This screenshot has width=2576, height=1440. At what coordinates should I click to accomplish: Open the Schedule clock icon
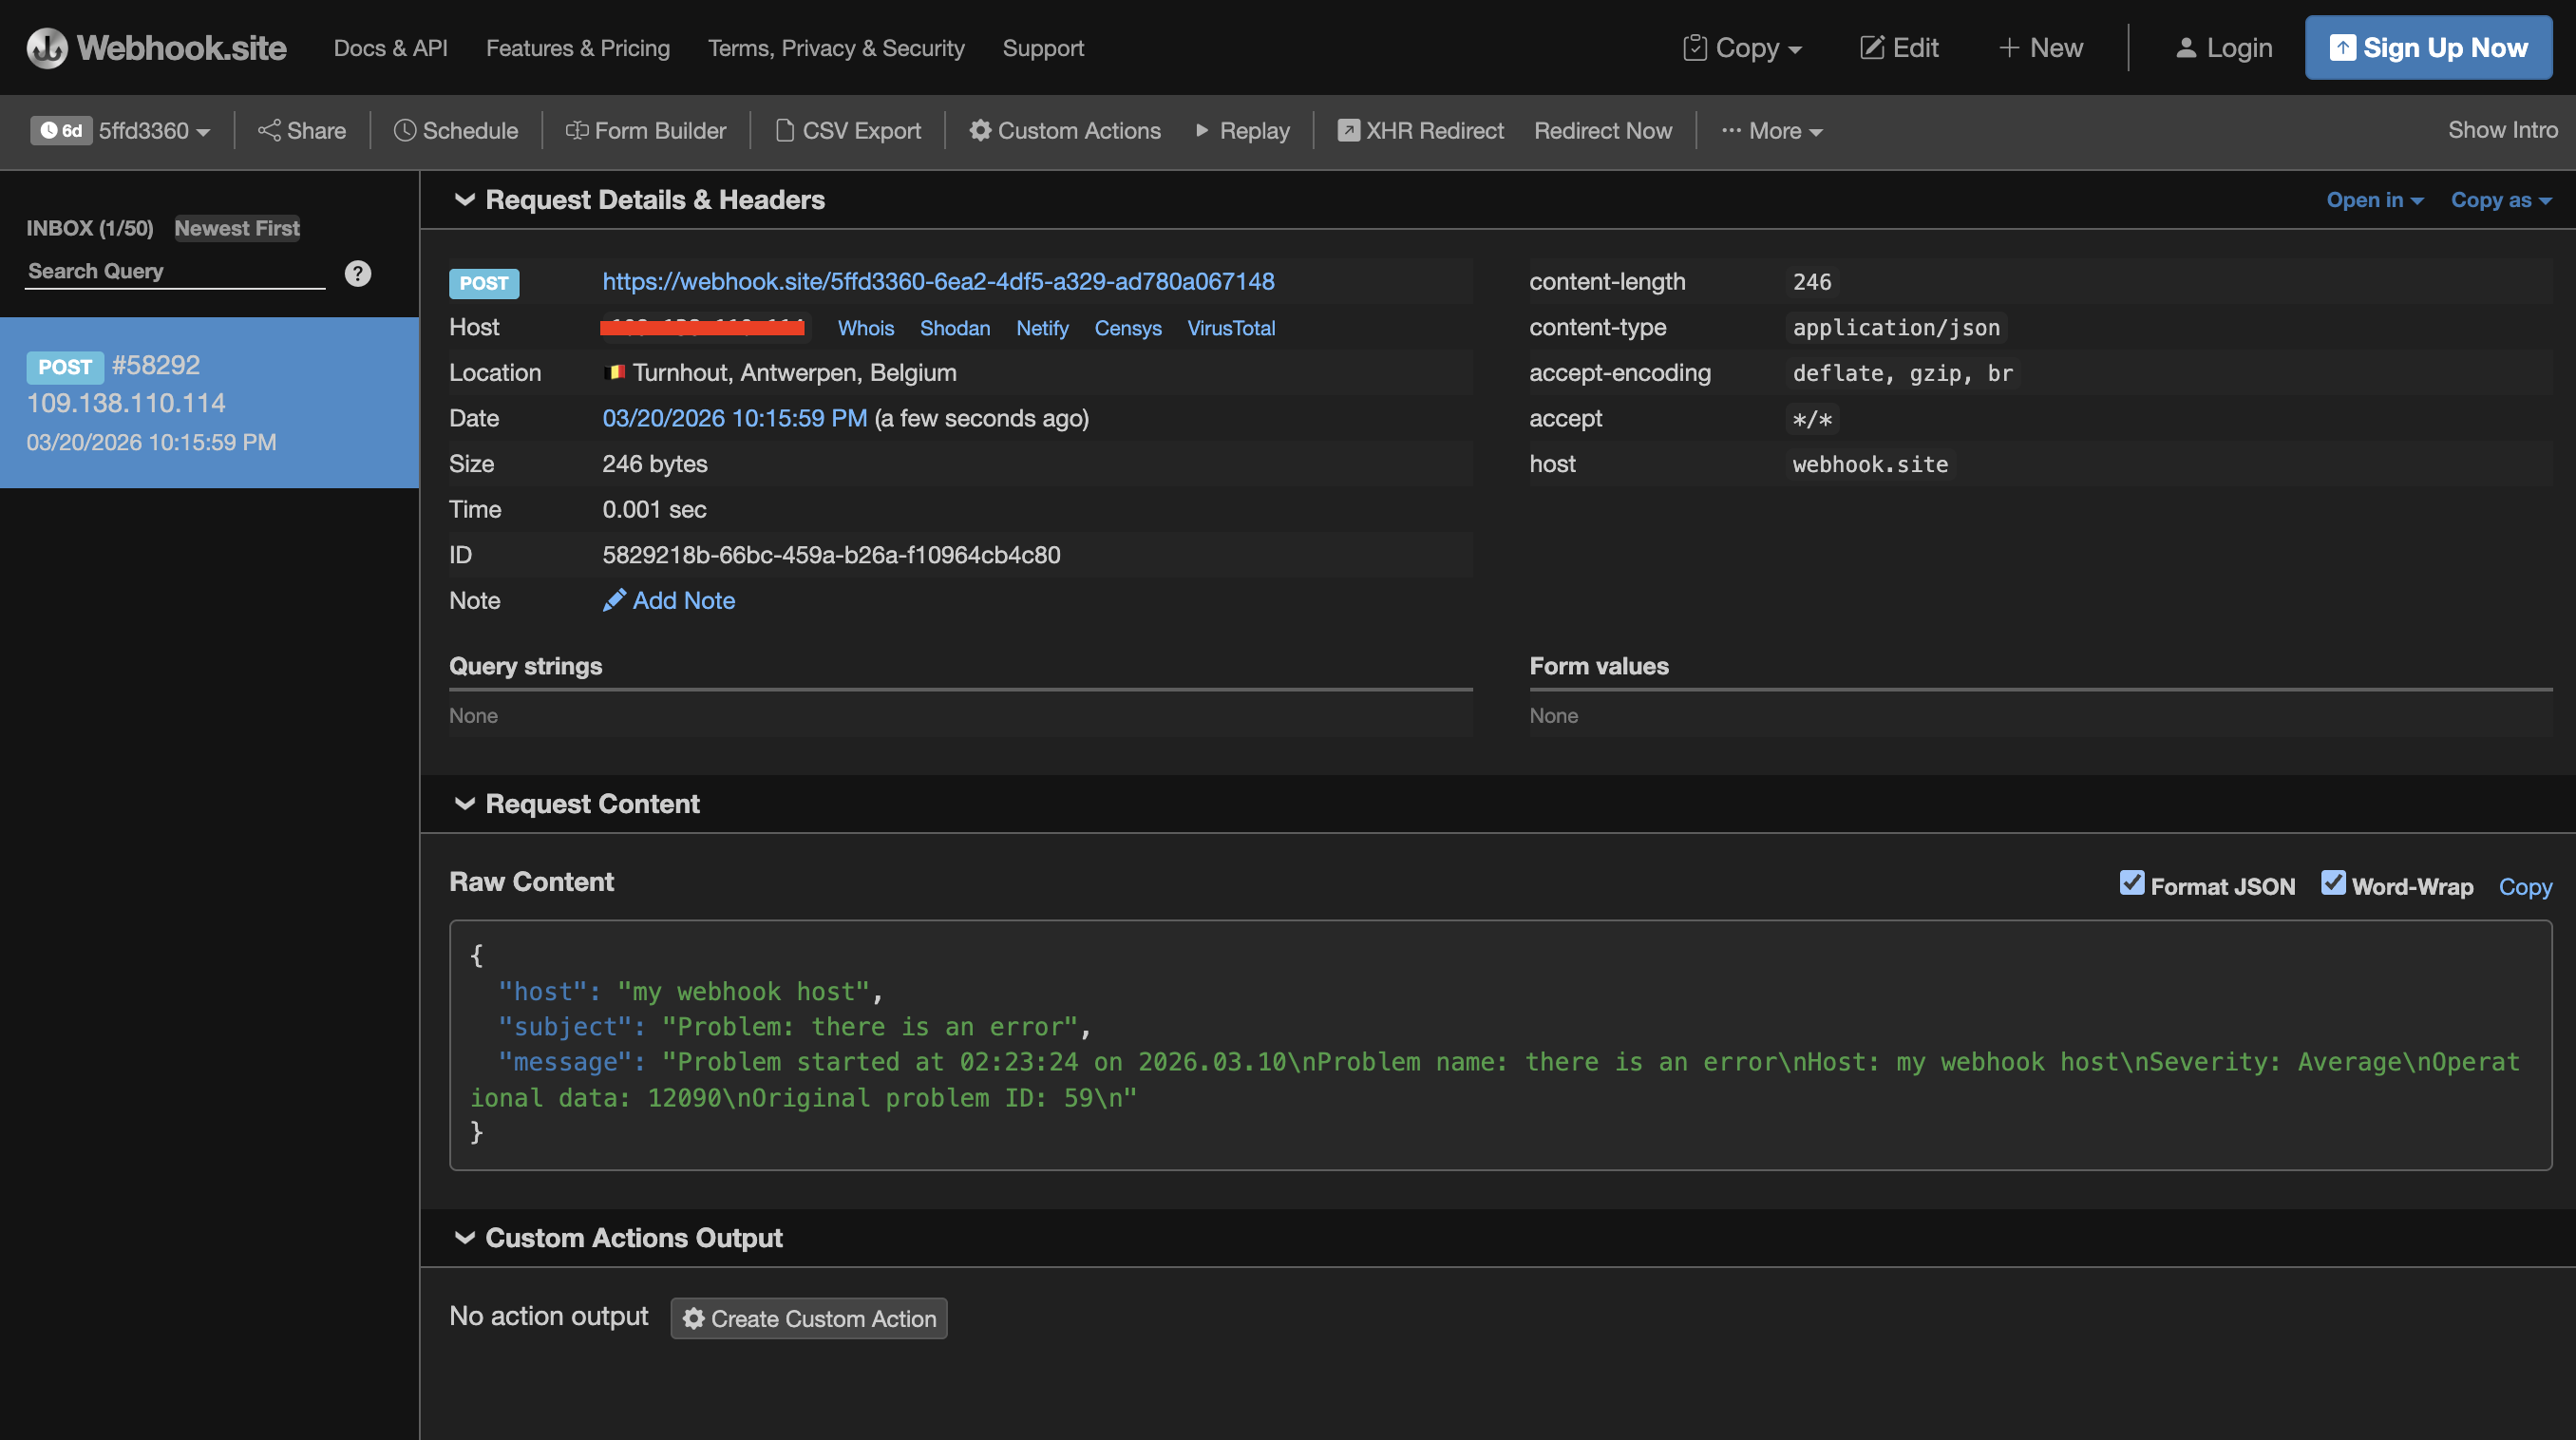pos(405,130)
